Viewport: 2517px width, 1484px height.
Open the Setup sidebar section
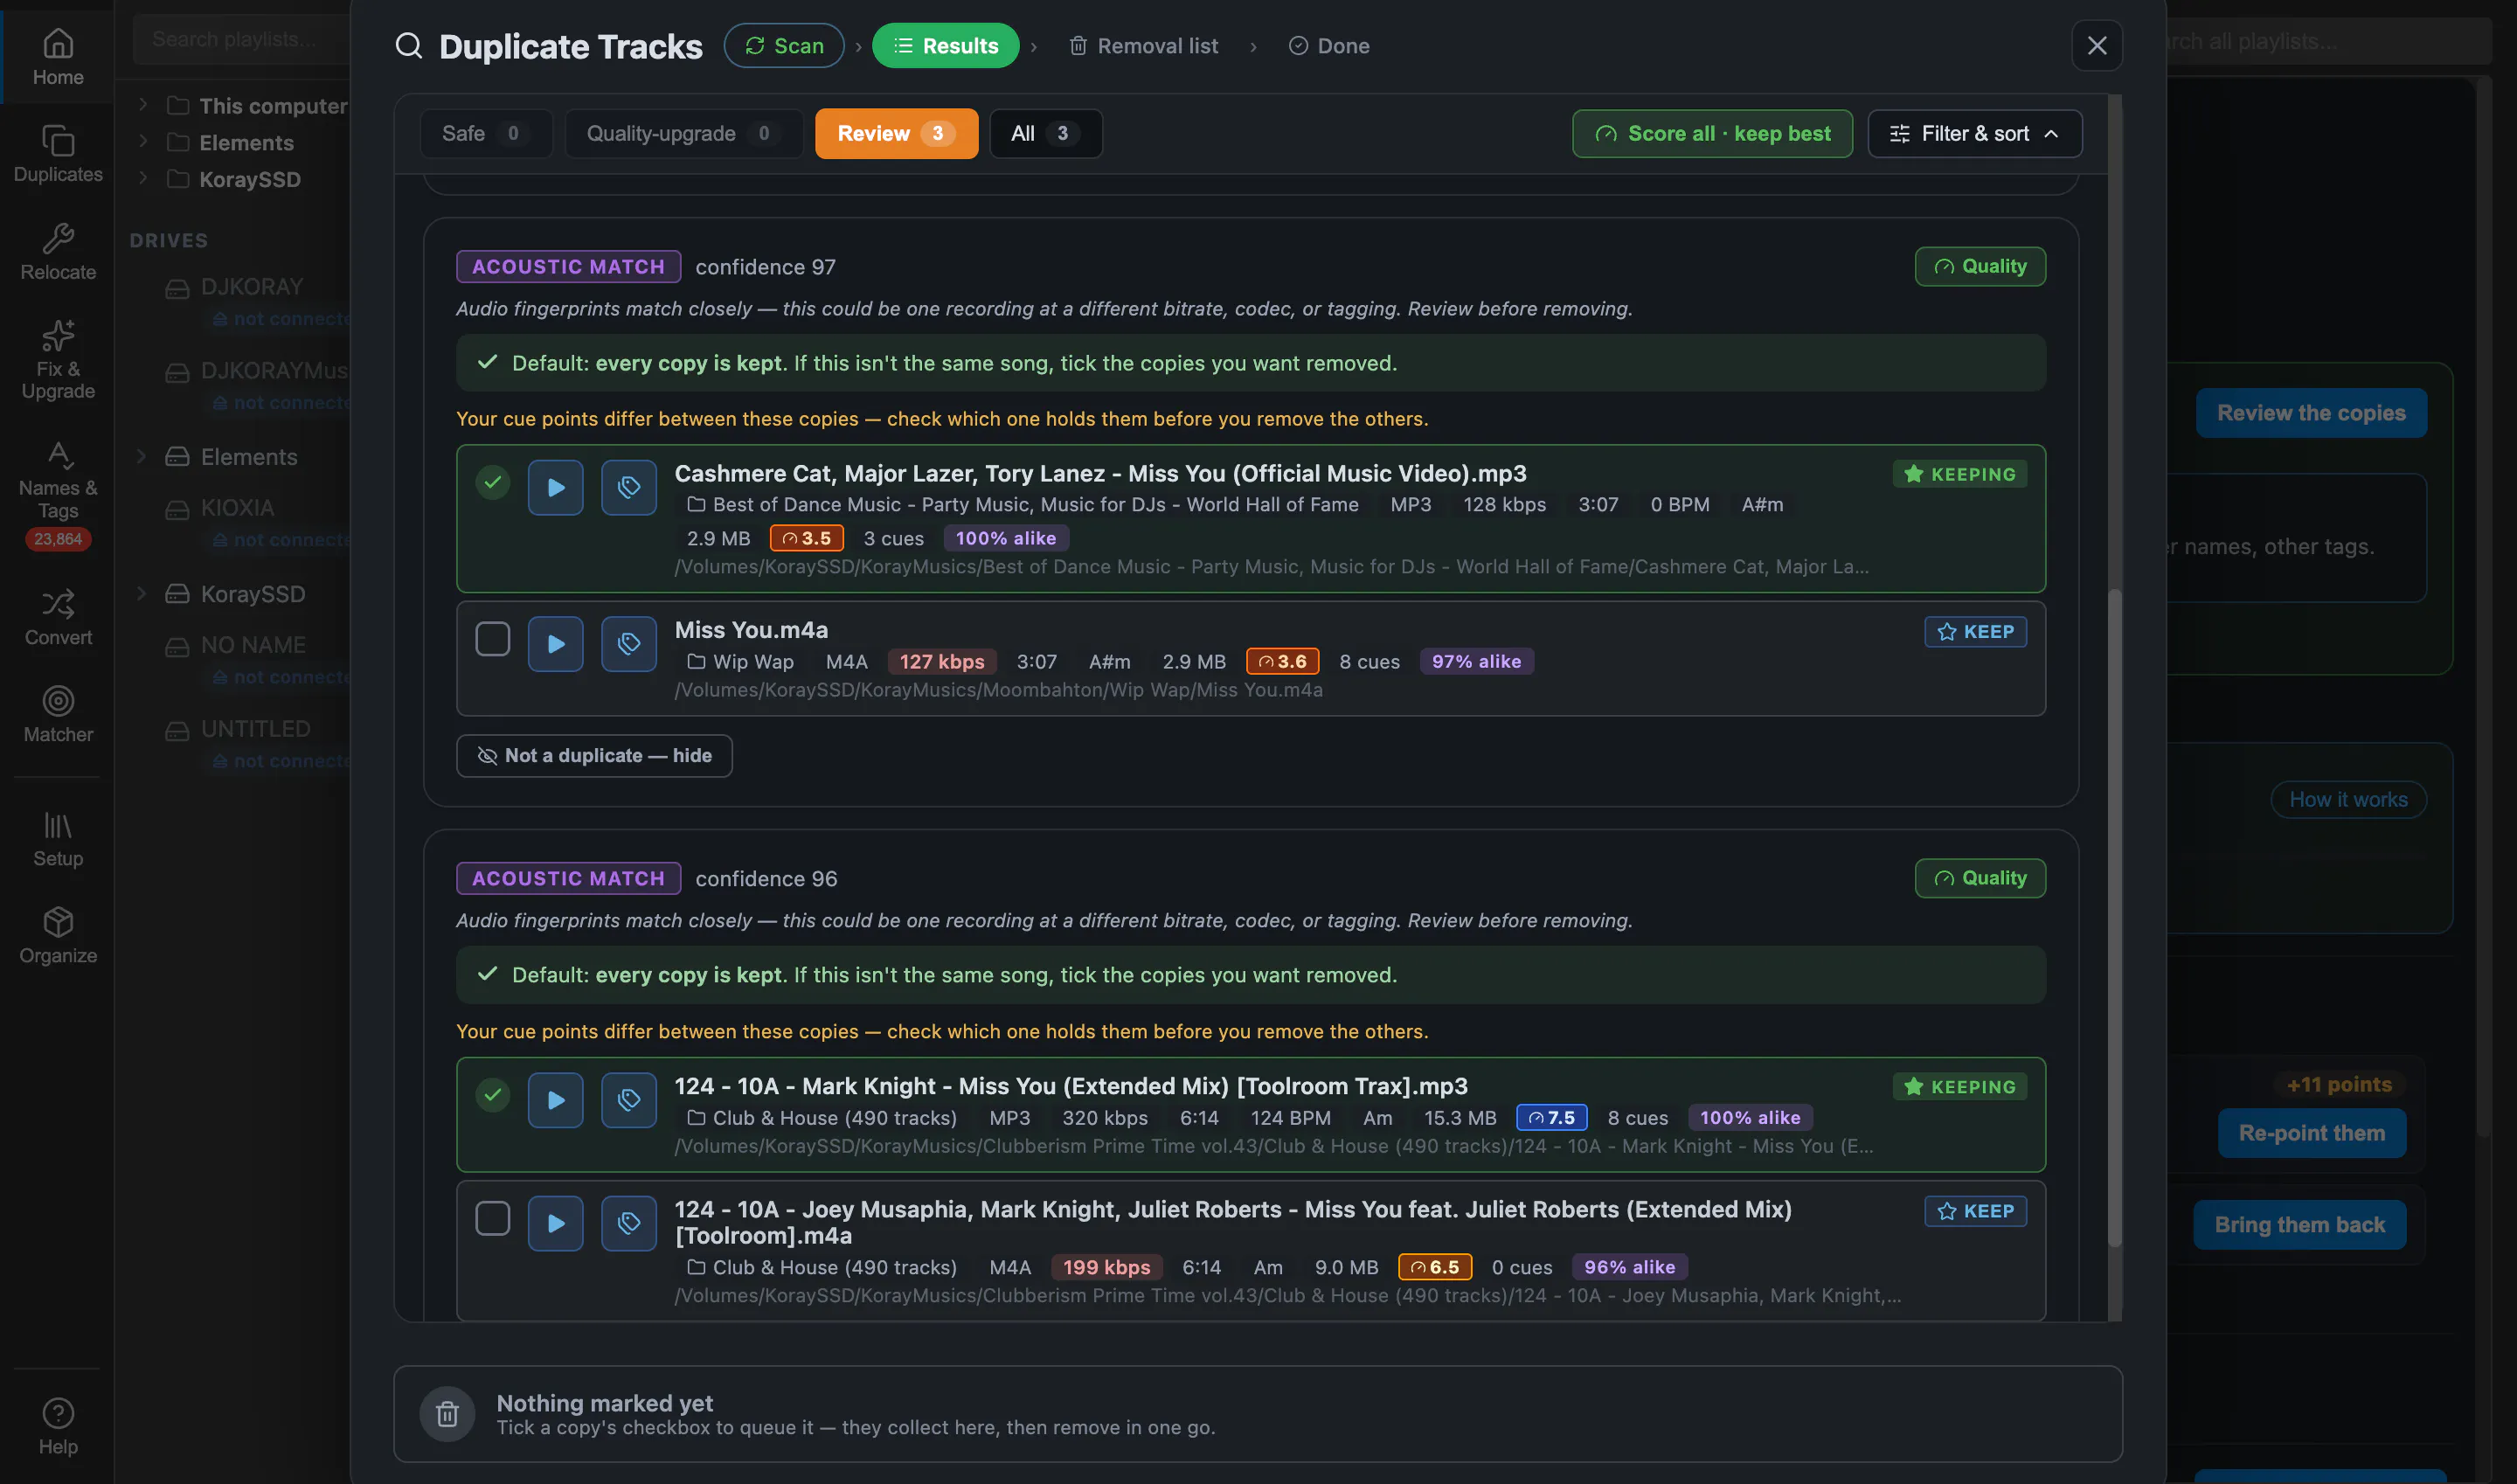[57, 838]
